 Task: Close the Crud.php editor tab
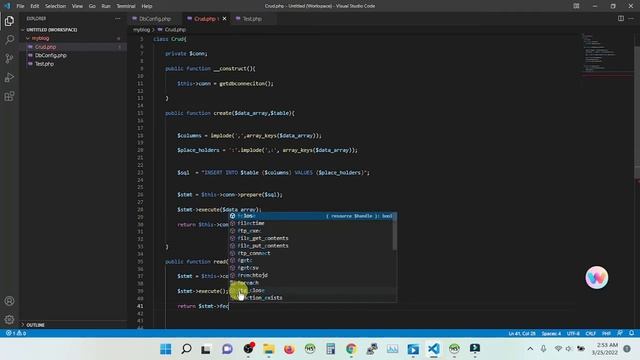click(x=224, y=19)
